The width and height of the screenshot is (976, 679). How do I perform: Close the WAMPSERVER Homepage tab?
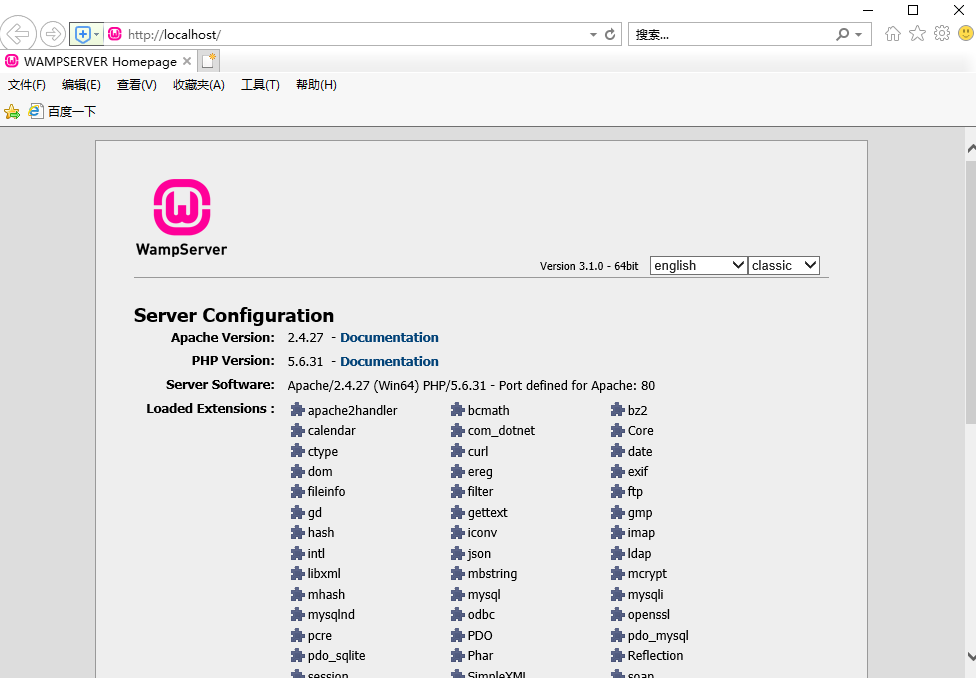click(x=187, y=61)
